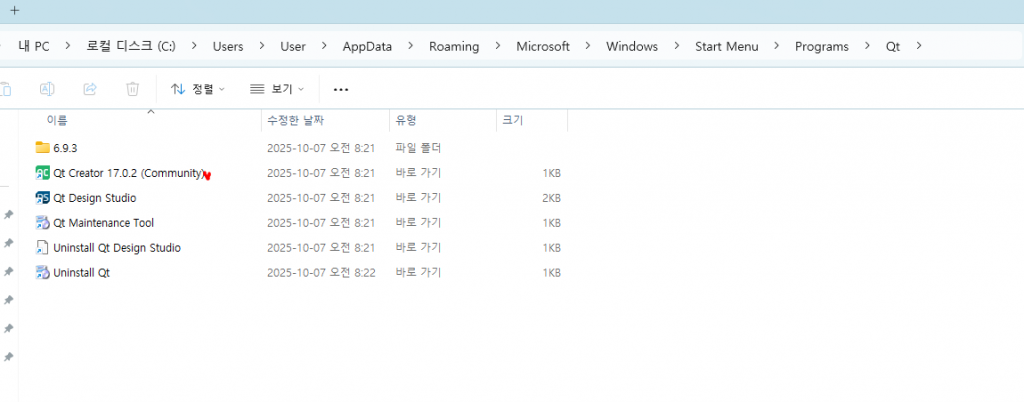This screenshot has height=402, width=1024.
Task: Click the rename toolbar icon
Action: [x=47, y=89]
